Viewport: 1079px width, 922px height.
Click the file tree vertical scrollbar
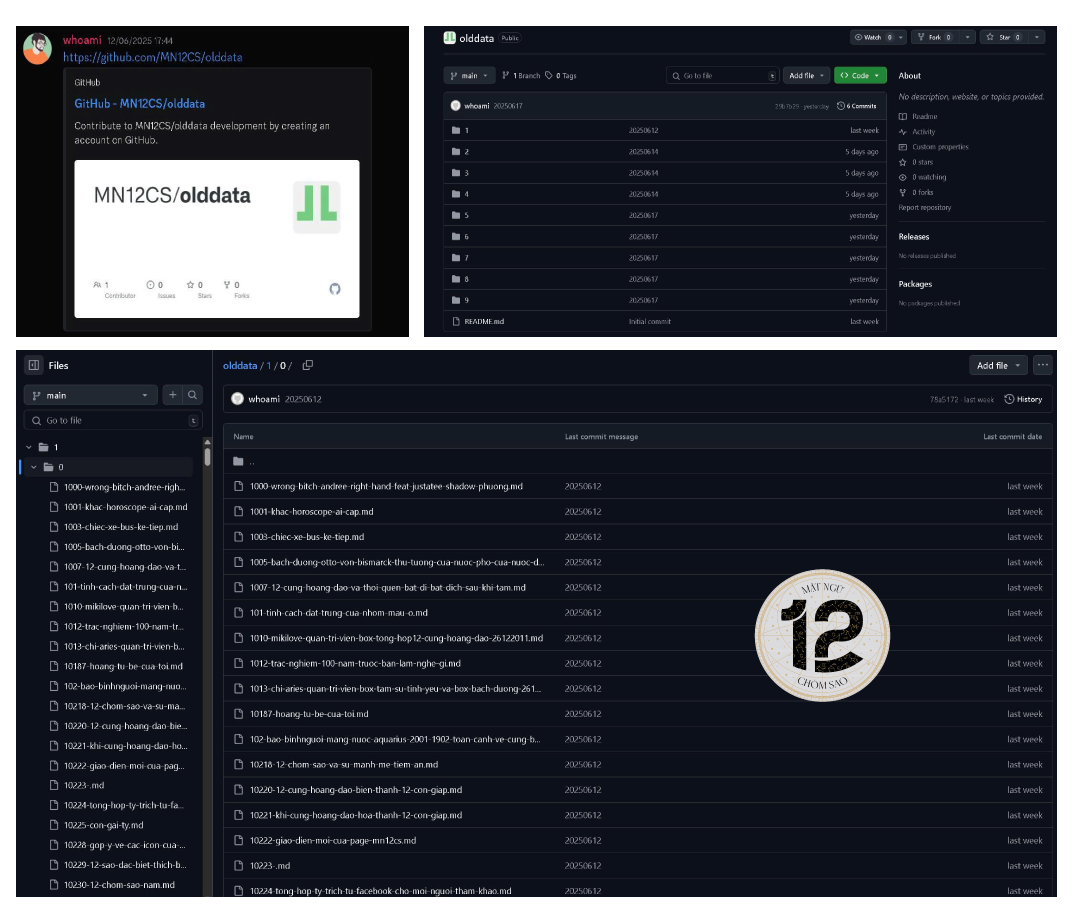click(207, 456)
